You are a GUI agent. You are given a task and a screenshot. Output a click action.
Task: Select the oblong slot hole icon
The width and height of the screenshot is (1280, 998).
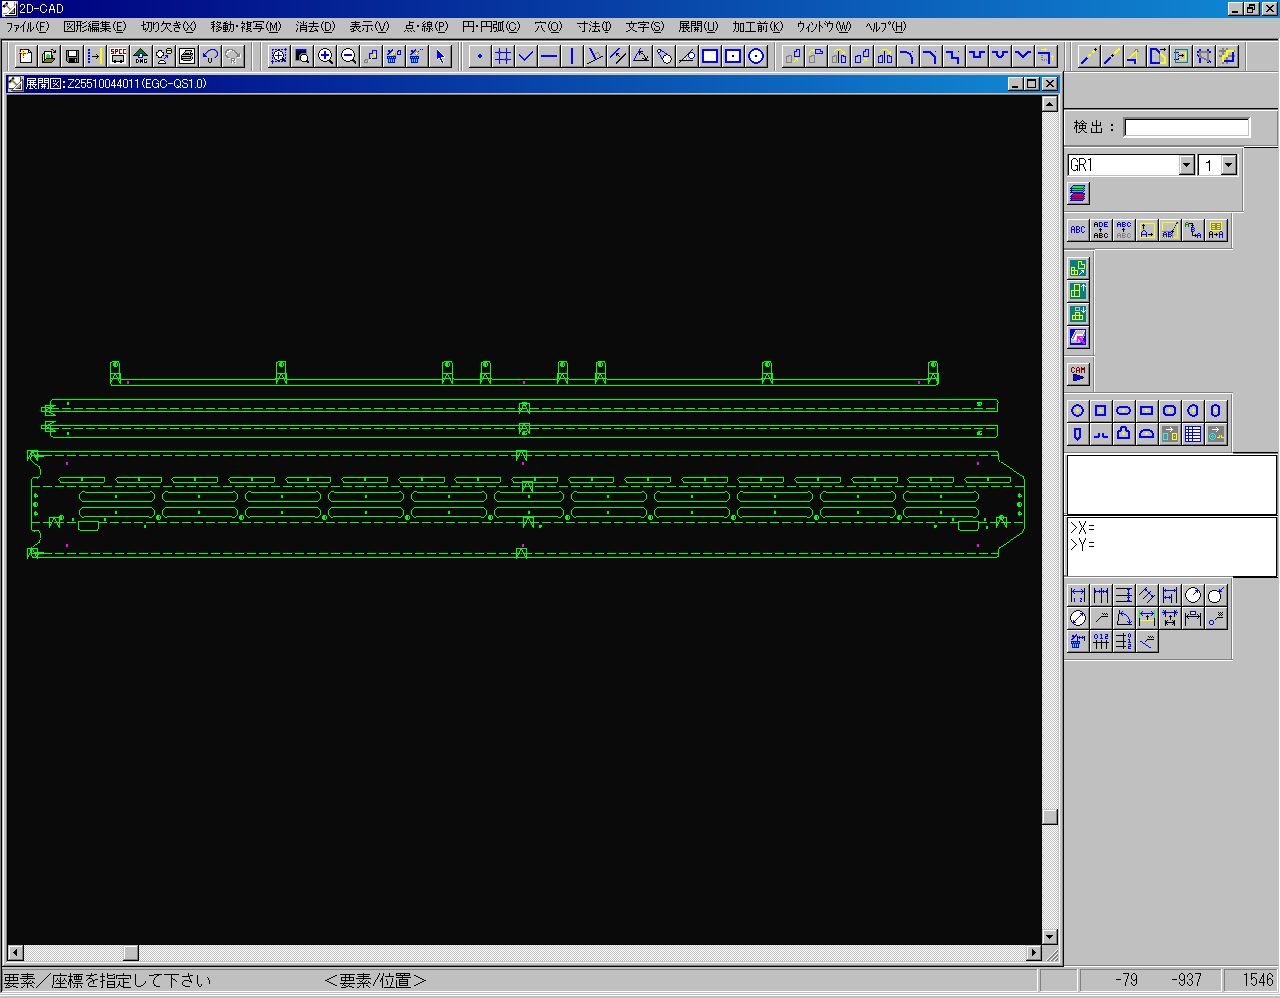(x=1124, y=410)
